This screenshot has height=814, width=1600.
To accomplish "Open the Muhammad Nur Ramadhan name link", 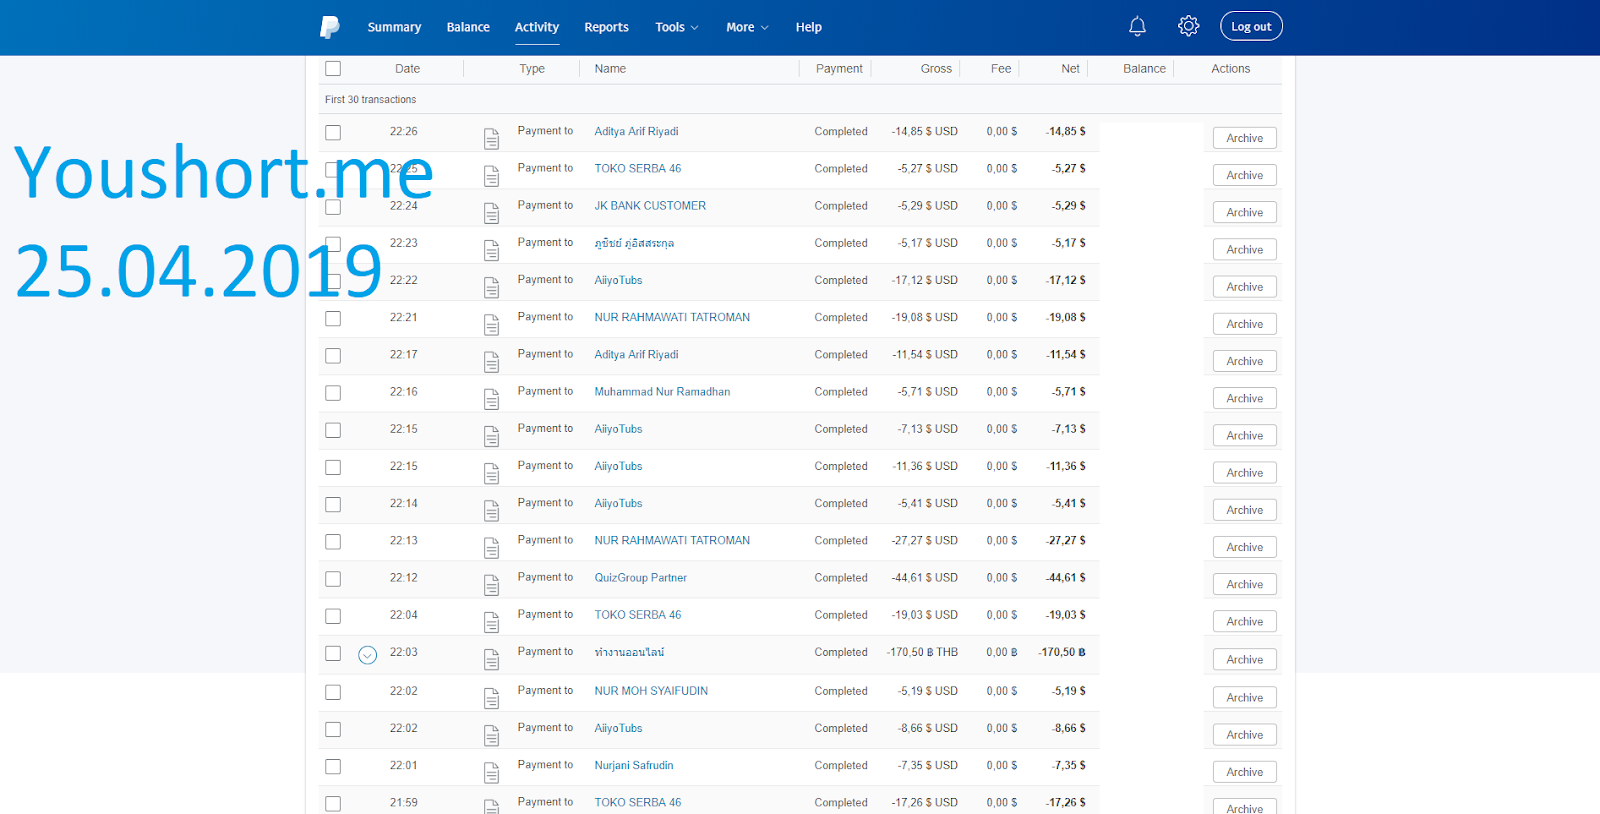I will 662,392.
